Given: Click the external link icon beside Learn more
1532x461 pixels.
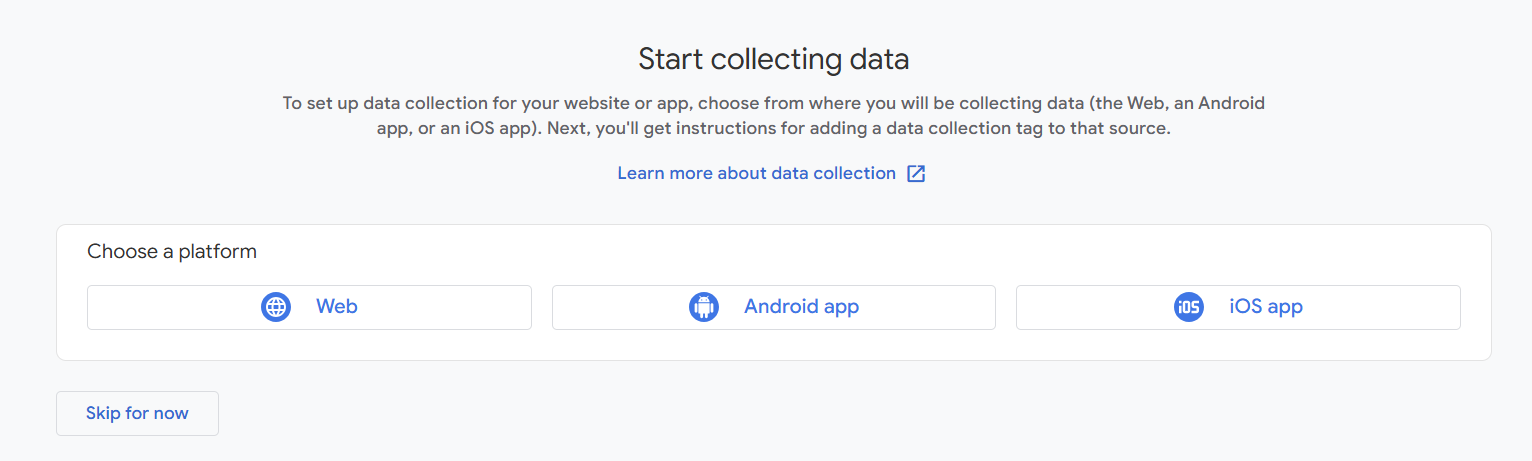Looking at the screenshot, I should [916, 174].
